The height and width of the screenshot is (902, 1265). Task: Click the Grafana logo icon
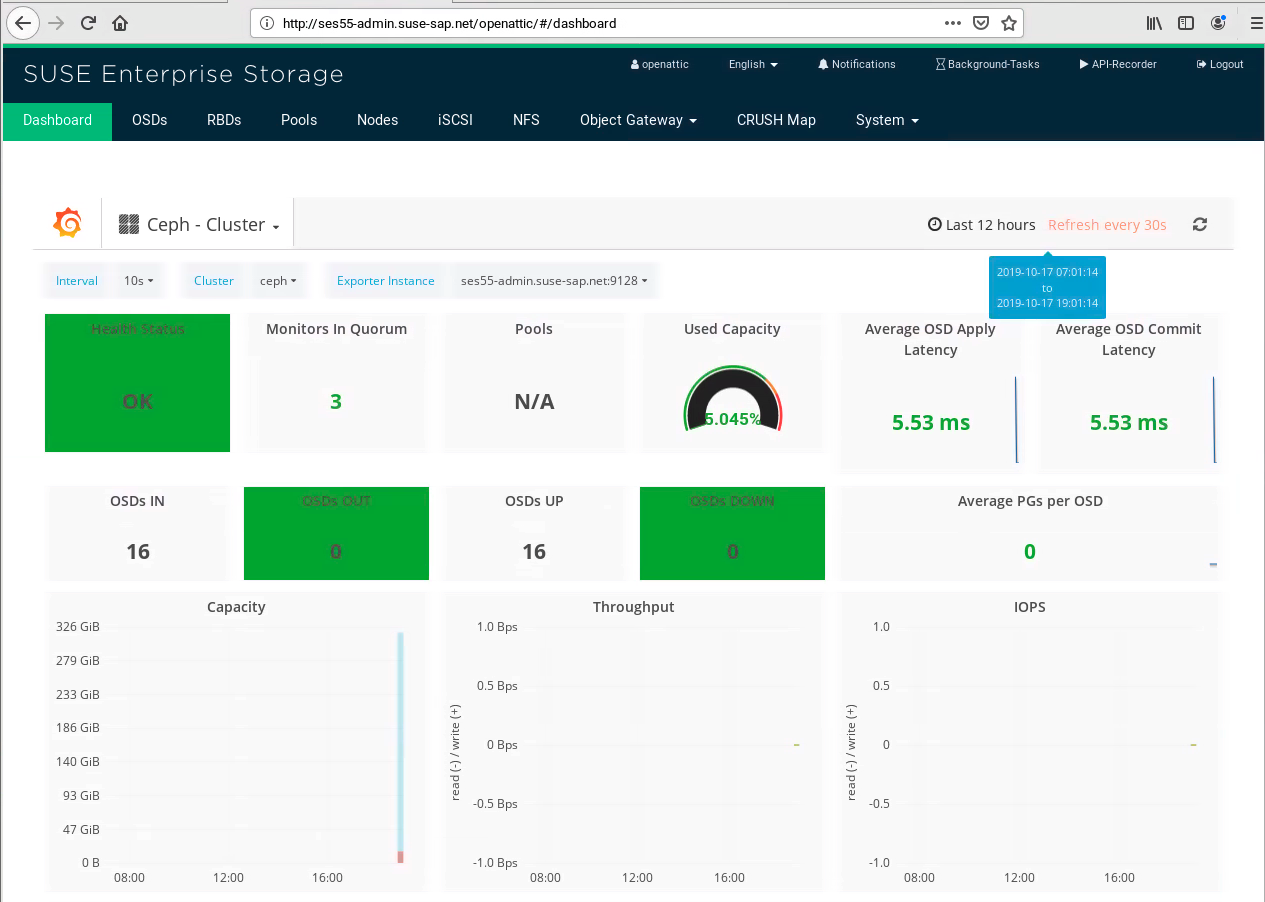67,223
